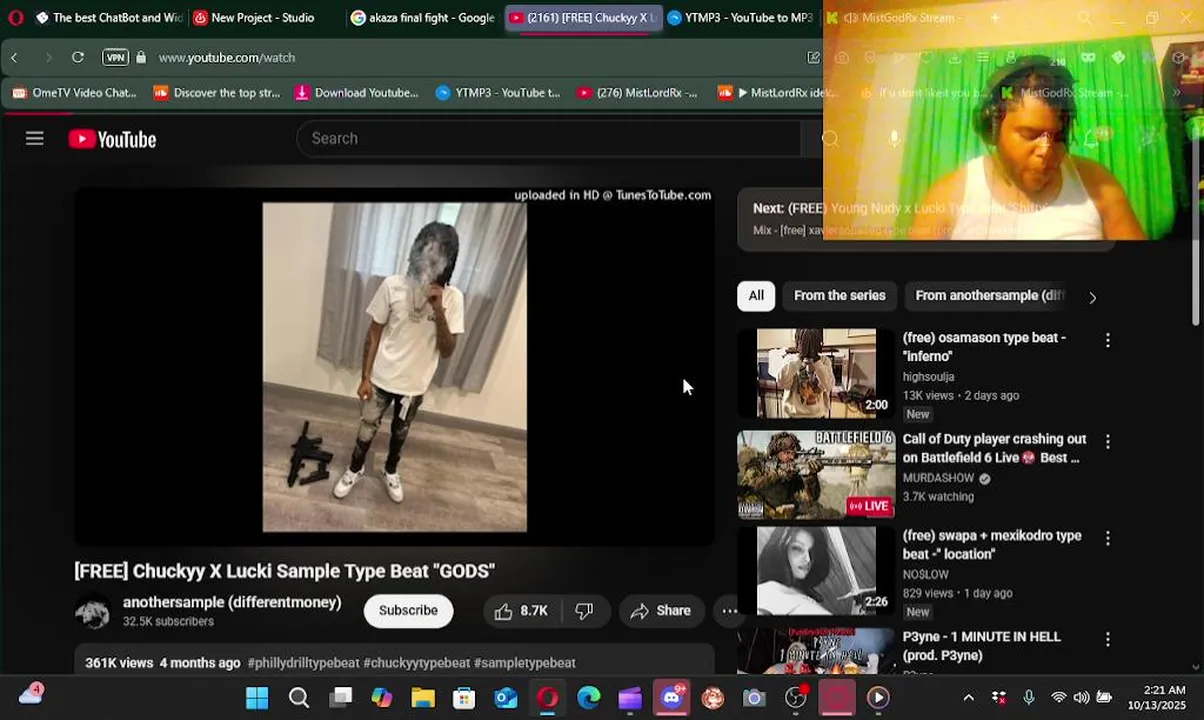The height and width of the screenshot is (720, 1204).
Task: Like the video with 8.7K likes
Action: click(x=521, y=611)
